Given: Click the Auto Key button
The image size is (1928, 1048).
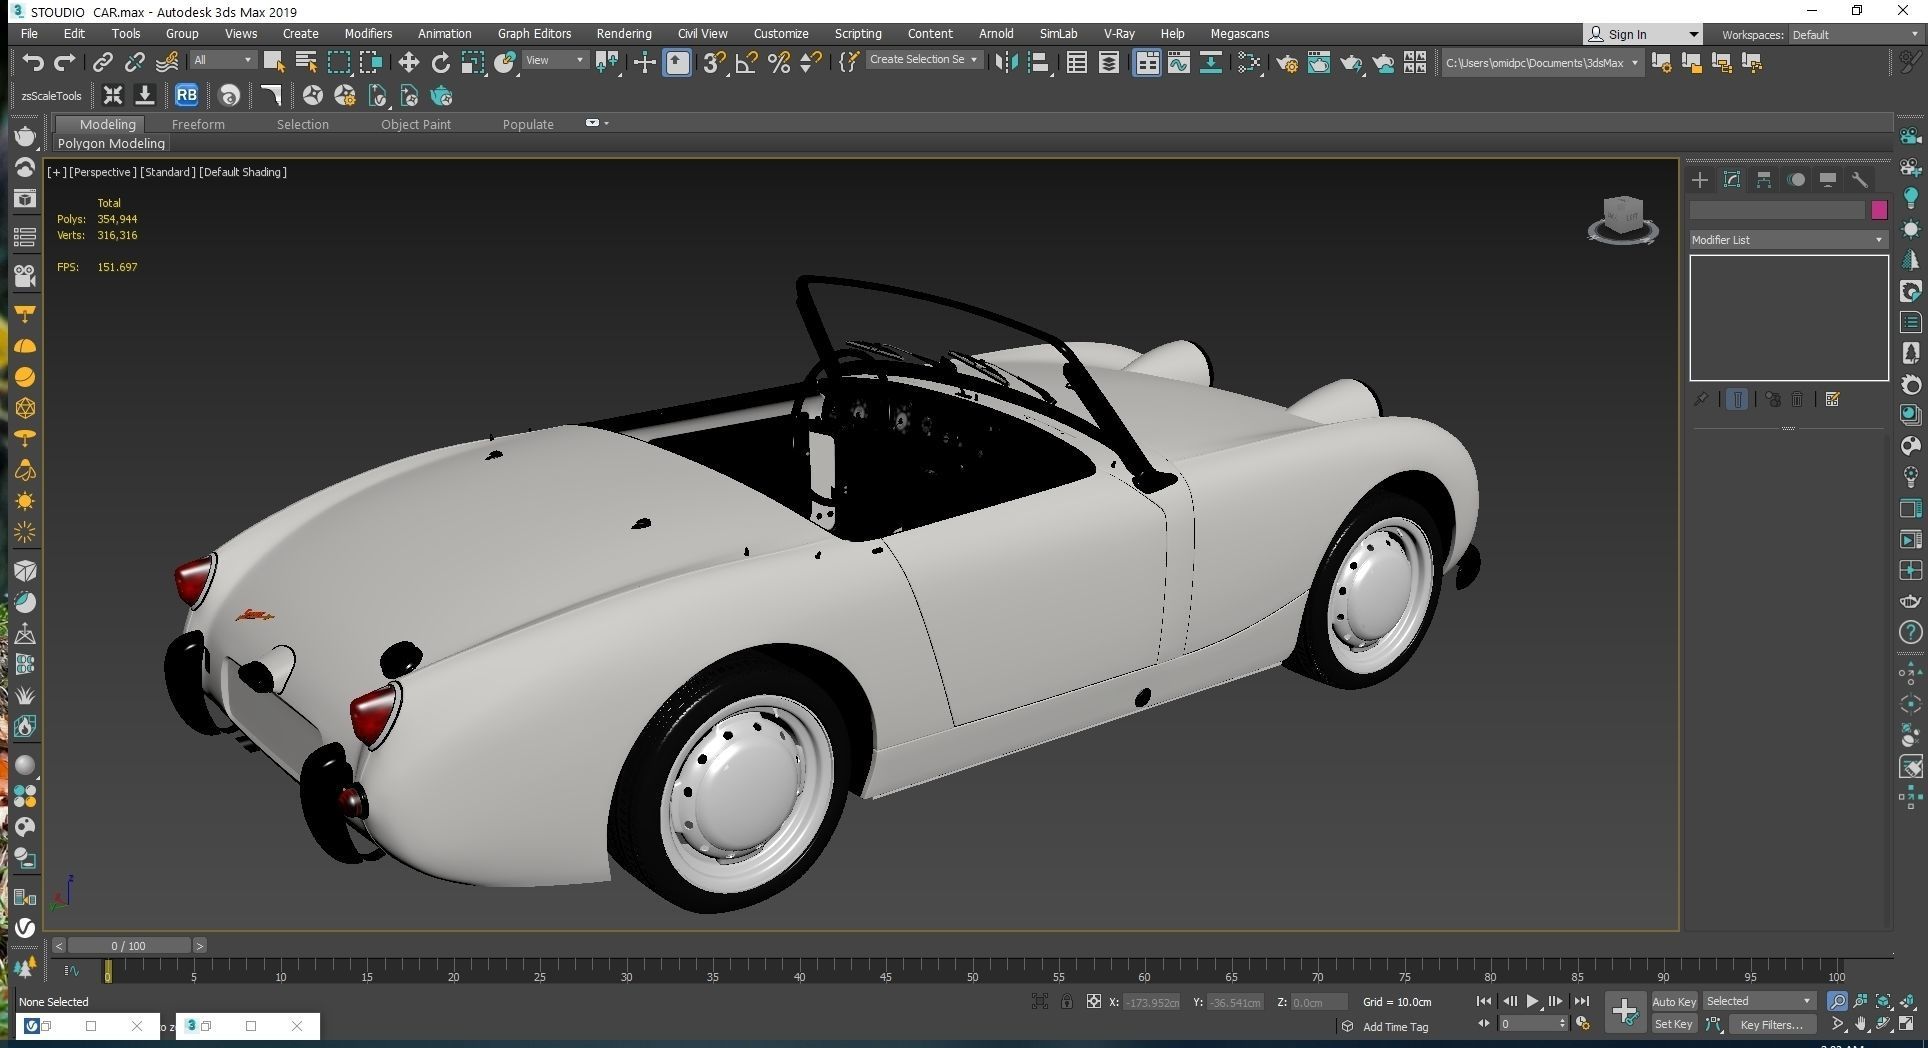Looking at the screenshot, I should click(1674, 1001).
